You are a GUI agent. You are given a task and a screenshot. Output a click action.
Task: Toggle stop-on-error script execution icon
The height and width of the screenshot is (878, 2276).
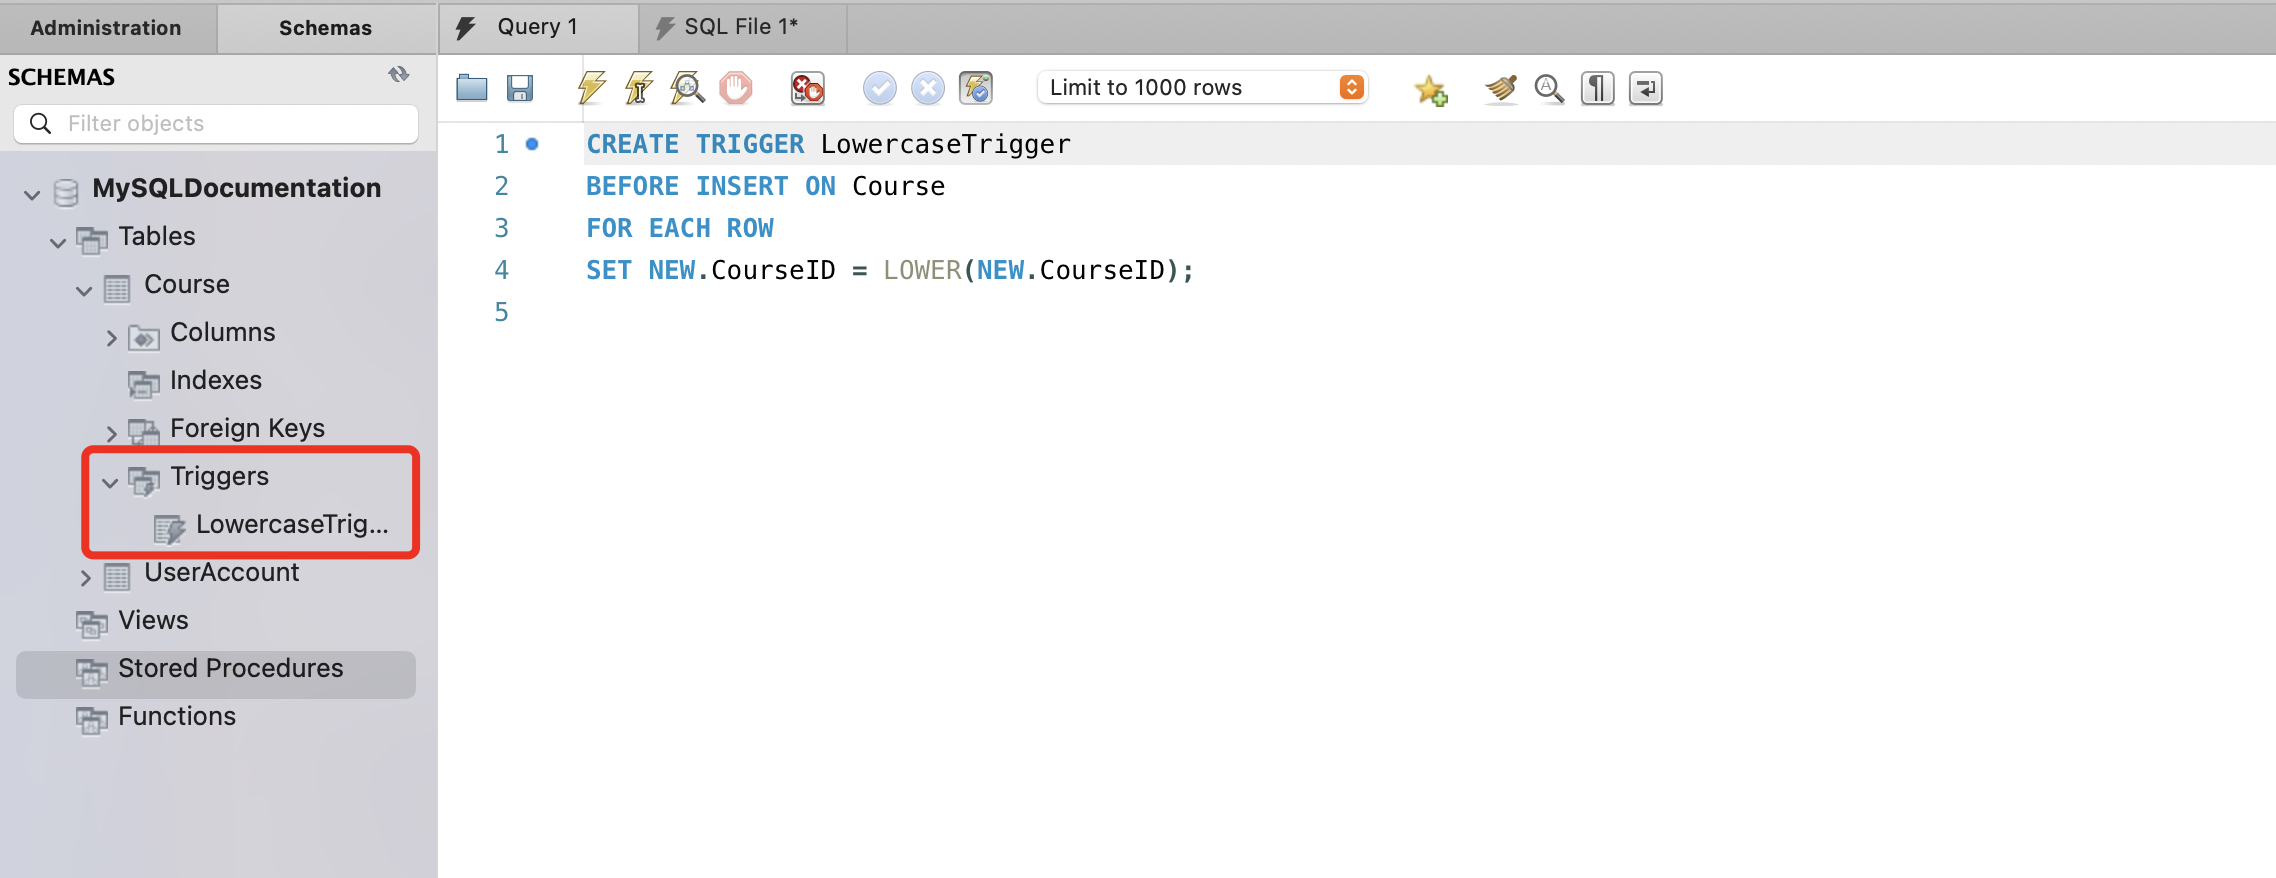click(x=807, y=88)
